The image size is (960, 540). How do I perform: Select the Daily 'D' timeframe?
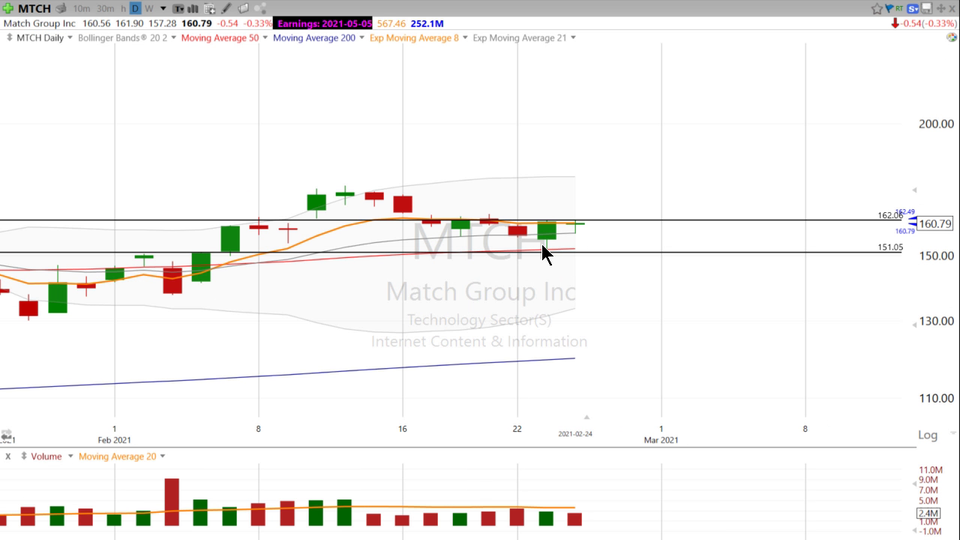[135, 9]
